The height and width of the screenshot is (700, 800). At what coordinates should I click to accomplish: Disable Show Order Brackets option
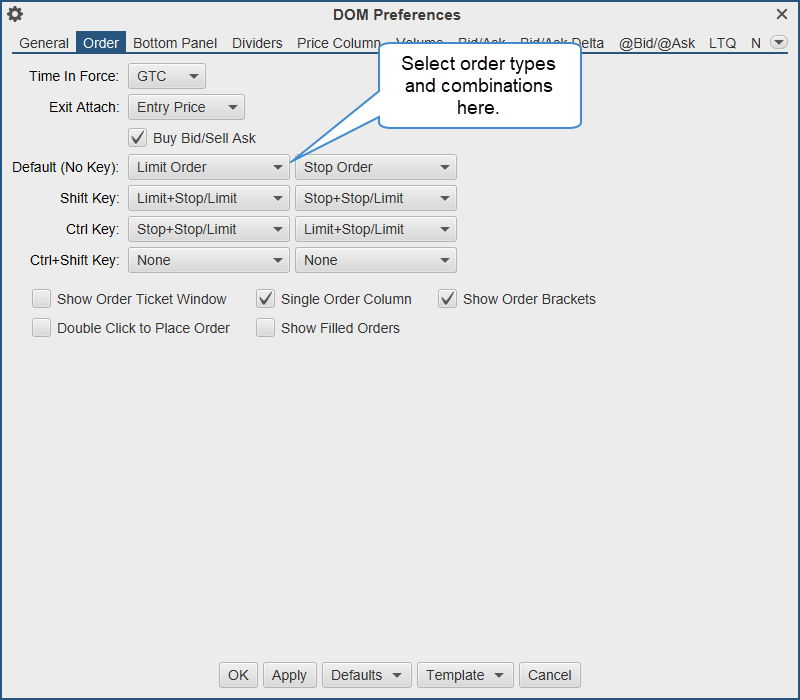[x=448, y=299]
